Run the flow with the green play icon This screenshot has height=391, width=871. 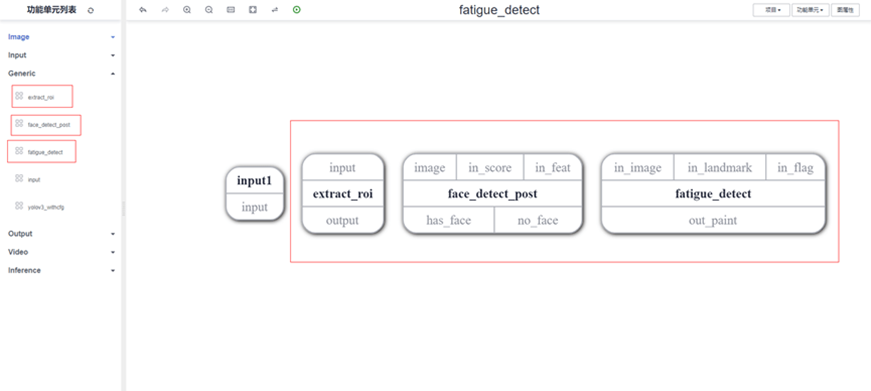click(x=297, y=9)
